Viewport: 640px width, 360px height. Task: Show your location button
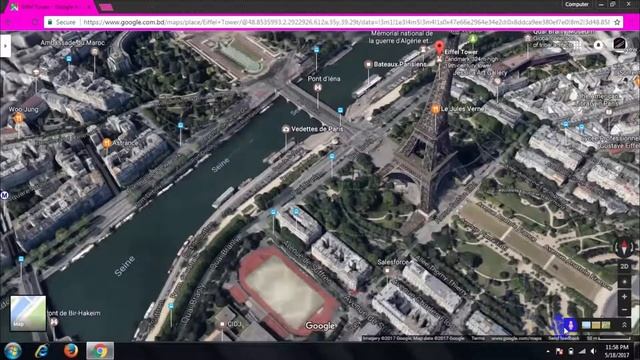pos(624,282)
